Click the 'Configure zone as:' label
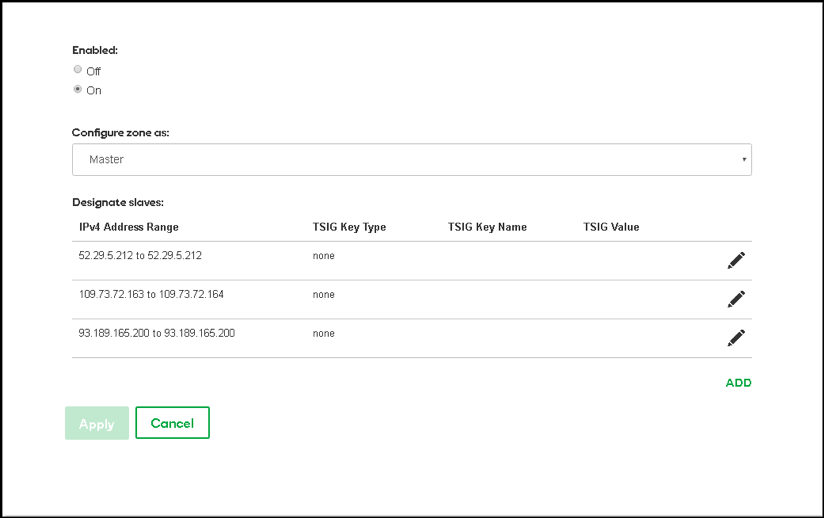824x518 pixels. coord(120,133)
